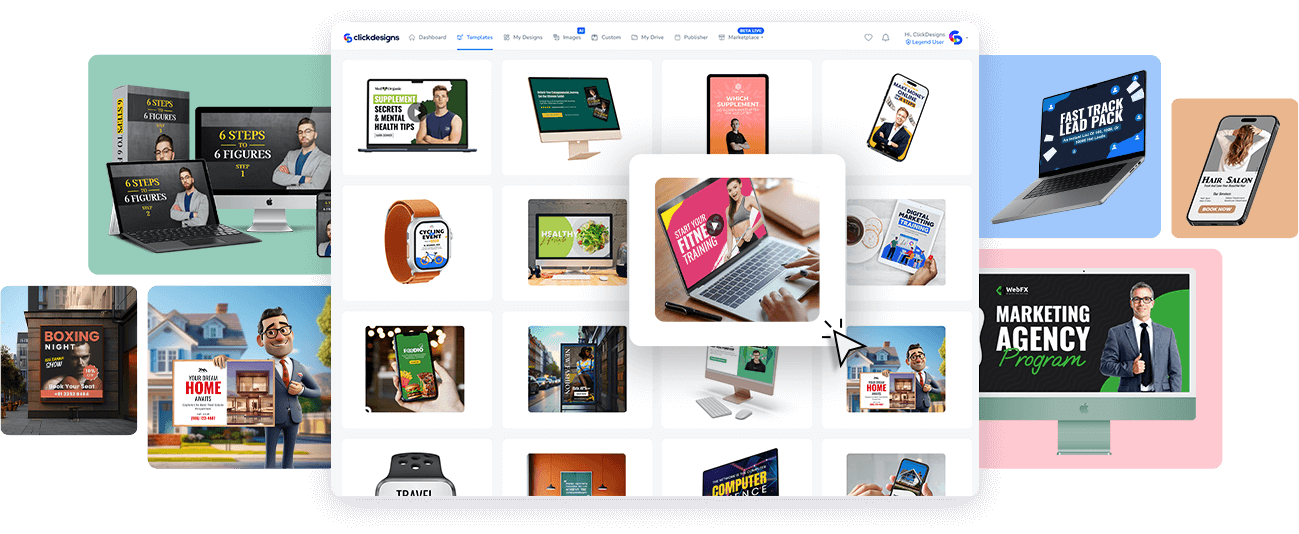Open the Custom tab
1299x534 pixels.
(606, 37)
